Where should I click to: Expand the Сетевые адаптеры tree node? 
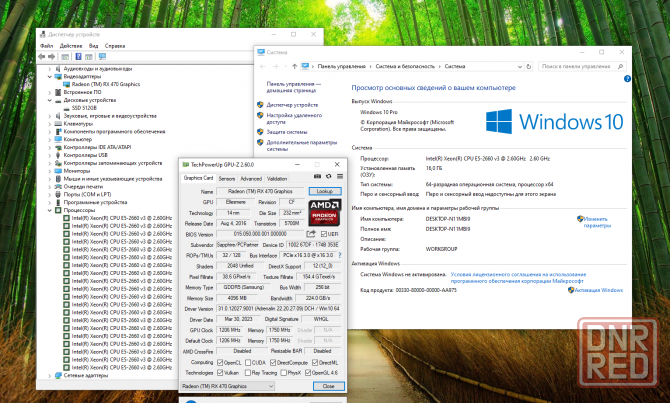(50, 376)
